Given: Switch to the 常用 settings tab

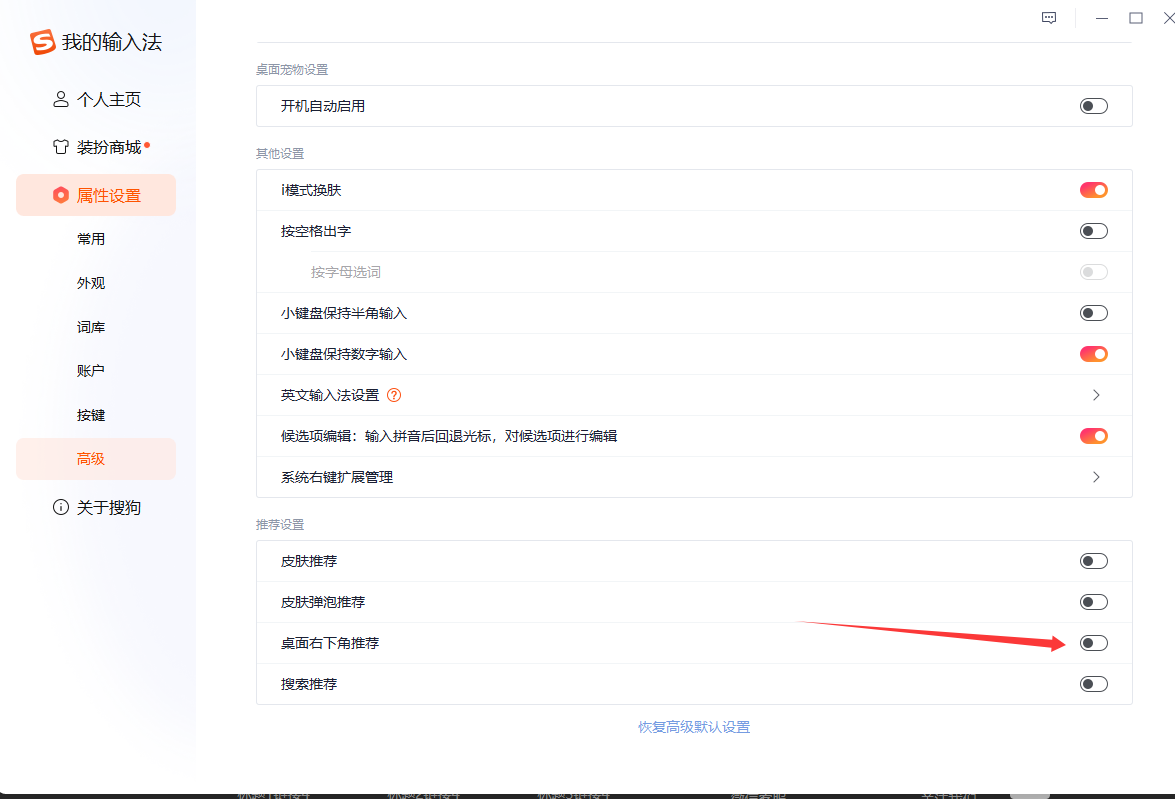Looking at the screenshot, I should point(91,239).
